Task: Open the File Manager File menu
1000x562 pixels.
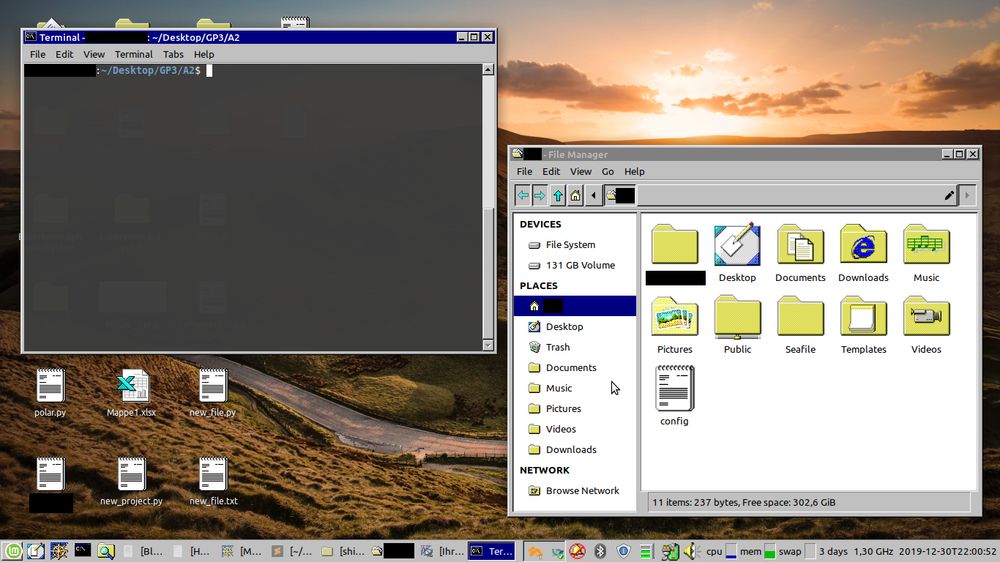Action: (524, 172)
